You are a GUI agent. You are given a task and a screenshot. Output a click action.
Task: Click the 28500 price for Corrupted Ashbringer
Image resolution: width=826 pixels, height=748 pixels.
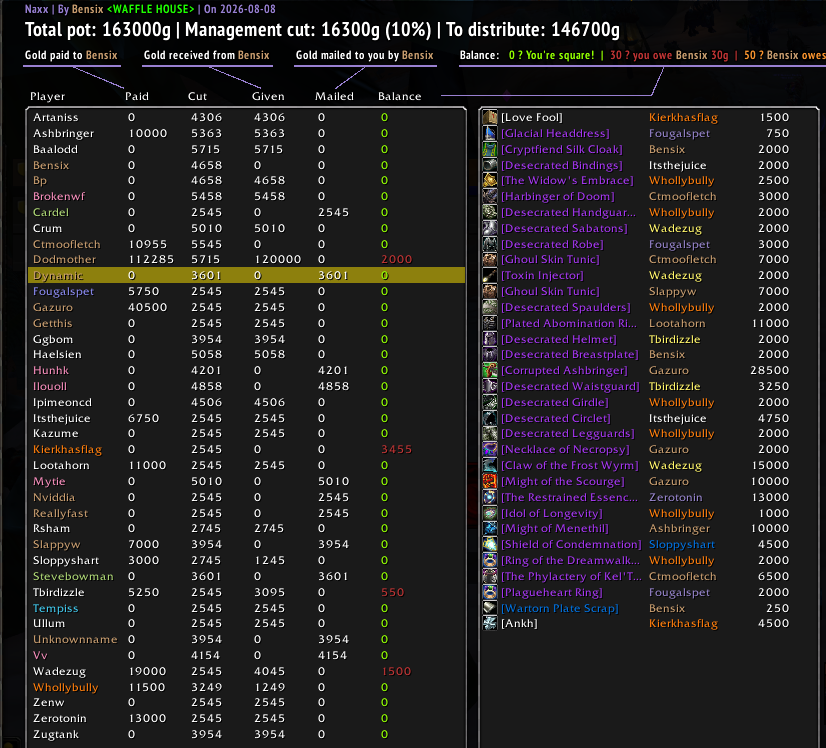point(770,370)
